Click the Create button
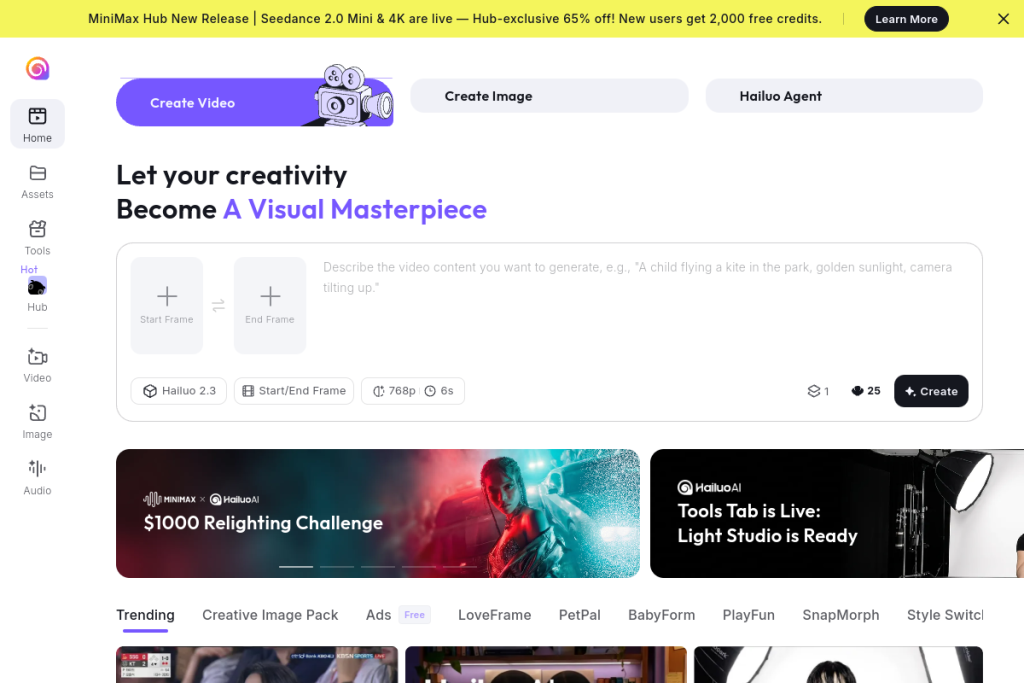1024x683 pixels. 931,391
